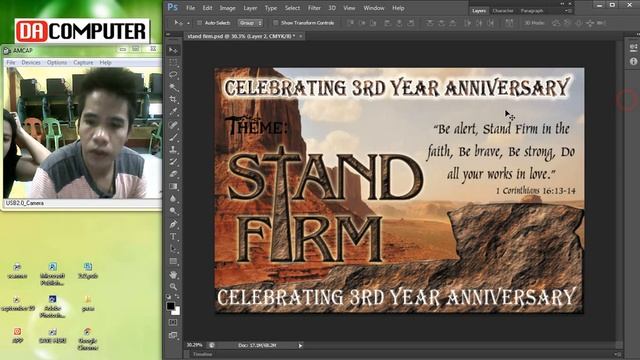Open the Properties info icon in right dock
Screen dimensions: 640x360
pyautogui.click(x=633, y=62)
